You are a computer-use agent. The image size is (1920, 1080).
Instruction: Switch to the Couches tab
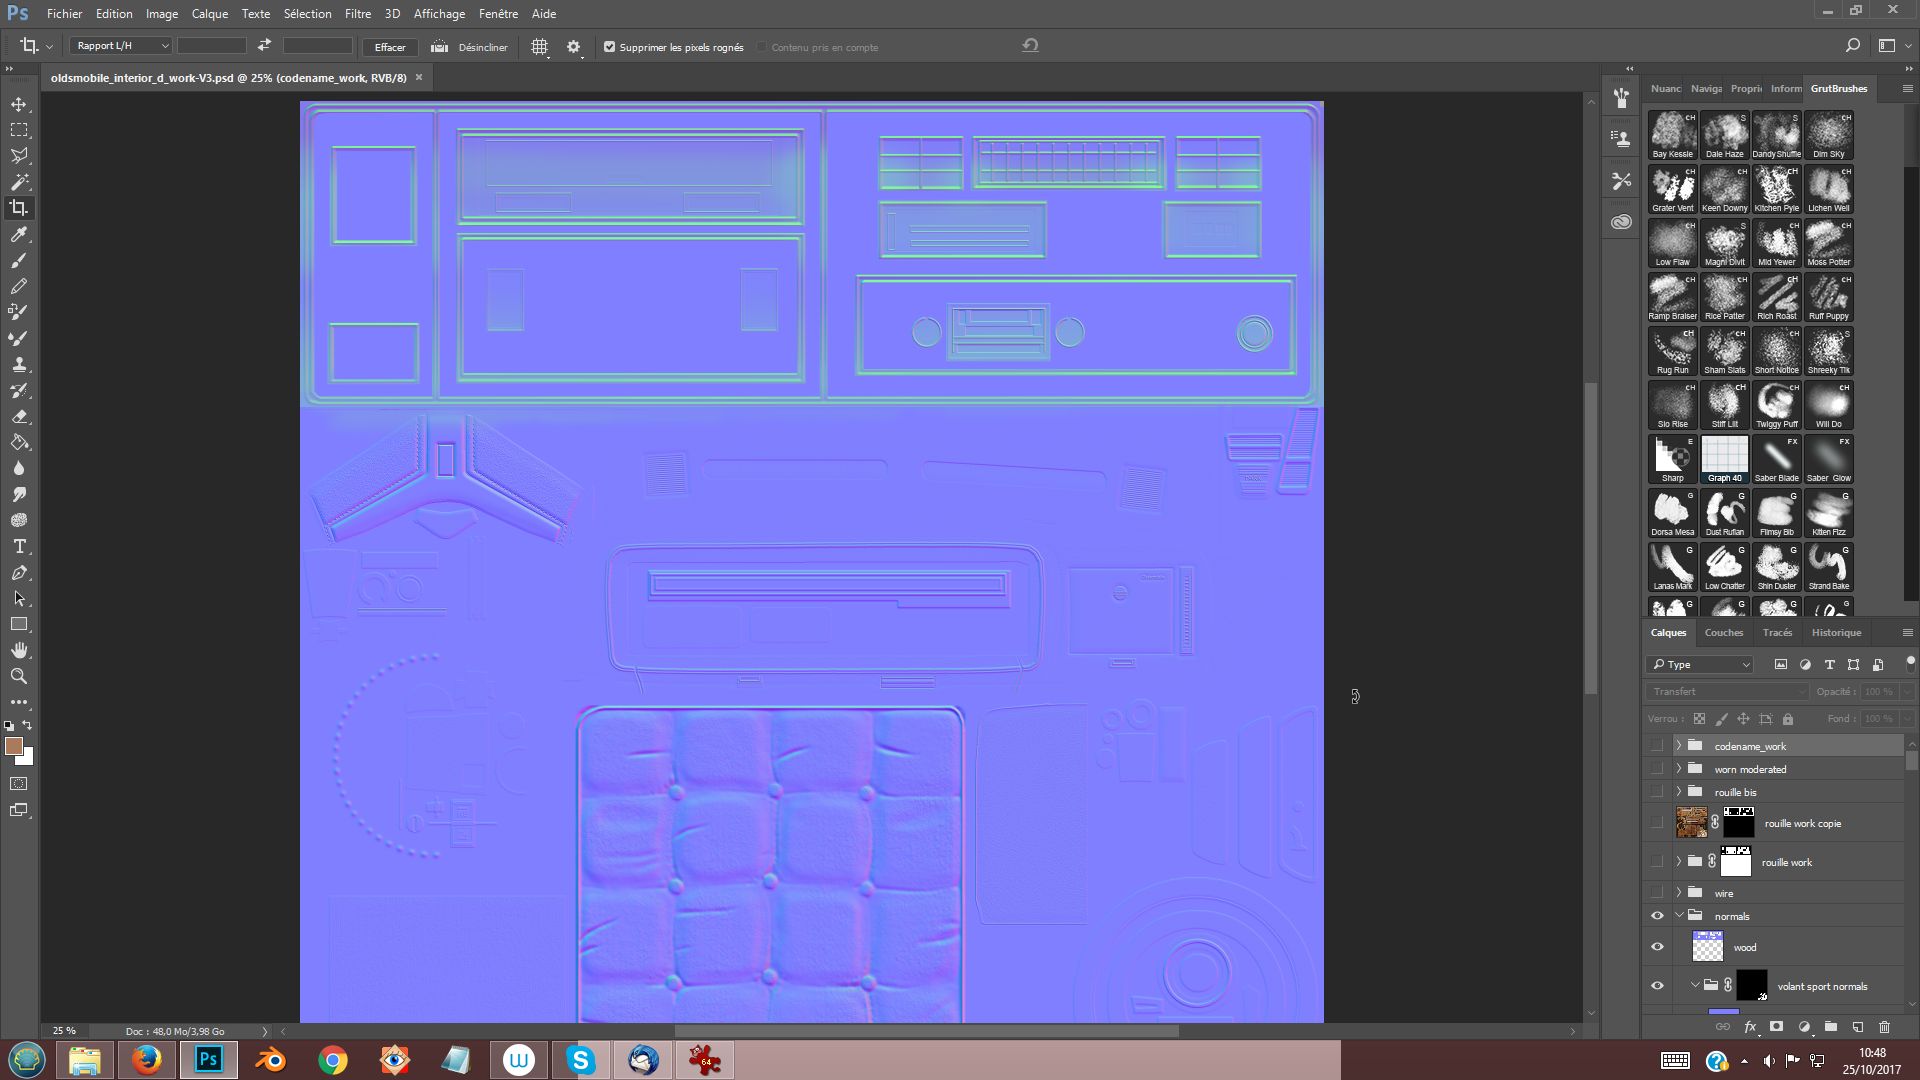click(x=1724, y=632)
